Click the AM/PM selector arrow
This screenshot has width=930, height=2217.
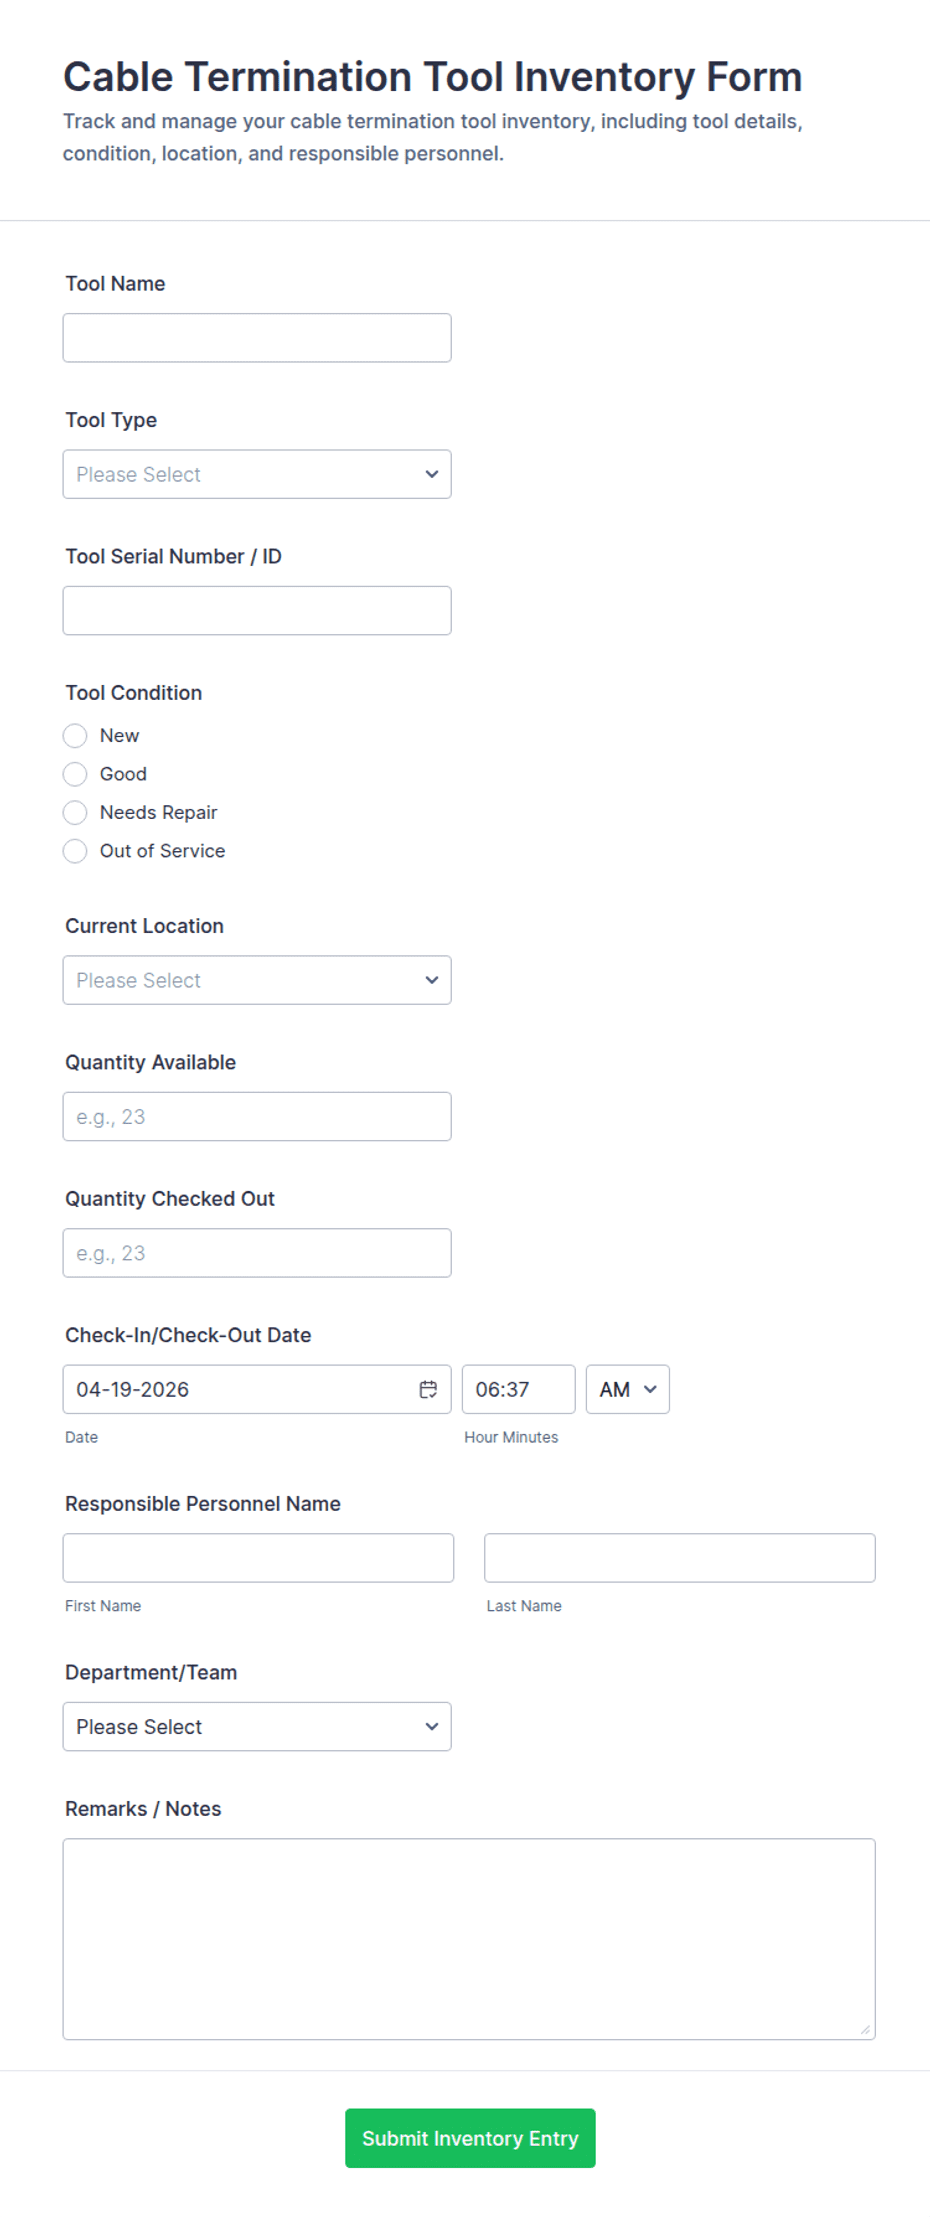(x=650, y=1389)
